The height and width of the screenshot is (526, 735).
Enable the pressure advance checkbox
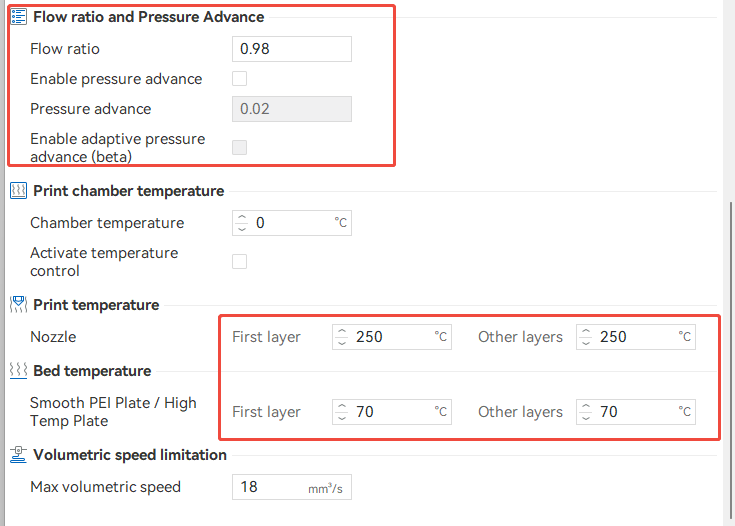(x=240, y=79)
